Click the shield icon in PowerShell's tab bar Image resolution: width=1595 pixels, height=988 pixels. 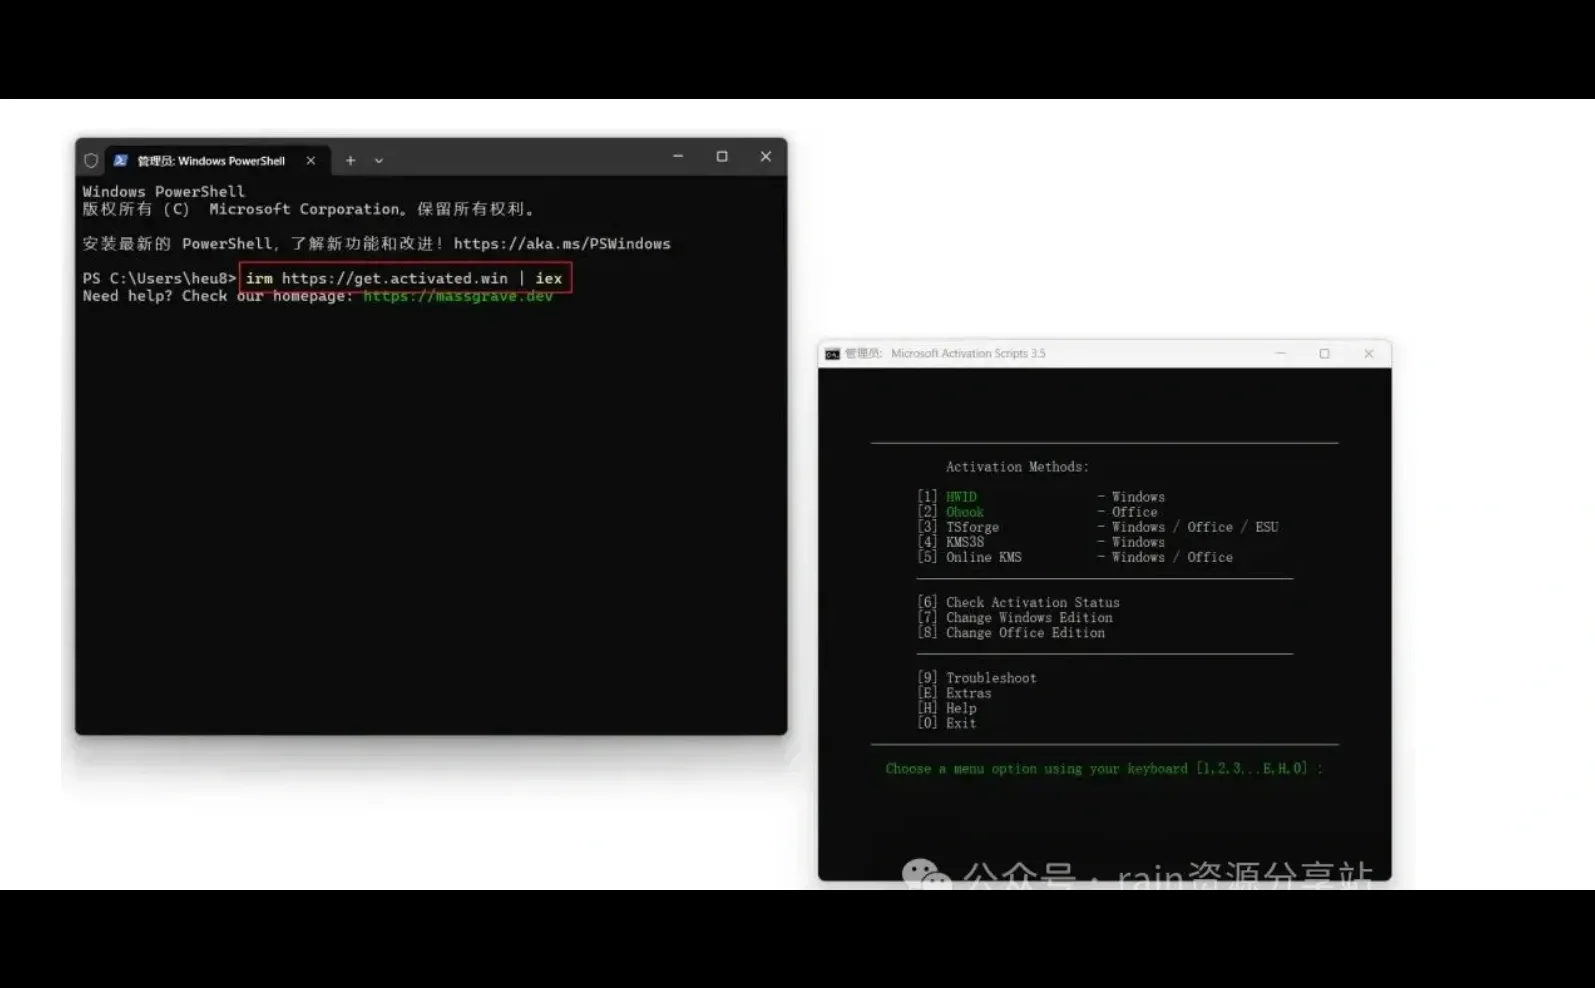[x=91, y=160]
